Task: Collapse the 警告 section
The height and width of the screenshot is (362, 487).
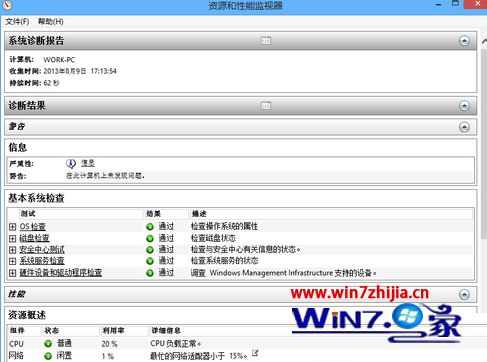Action: click(x=464, y=127)
